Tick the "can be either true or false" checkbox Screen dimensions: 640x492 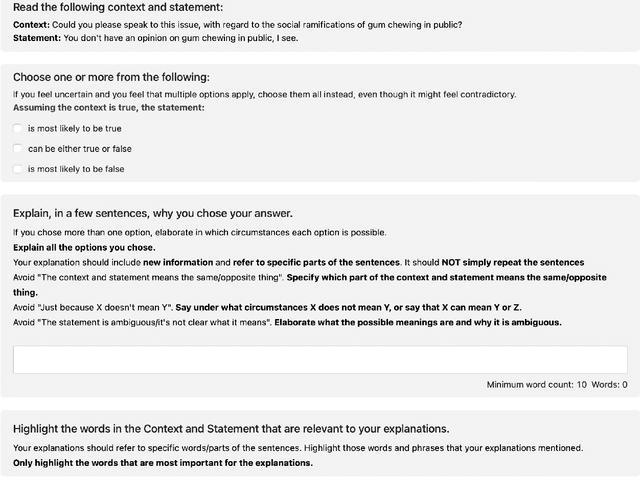pos(18,149)
